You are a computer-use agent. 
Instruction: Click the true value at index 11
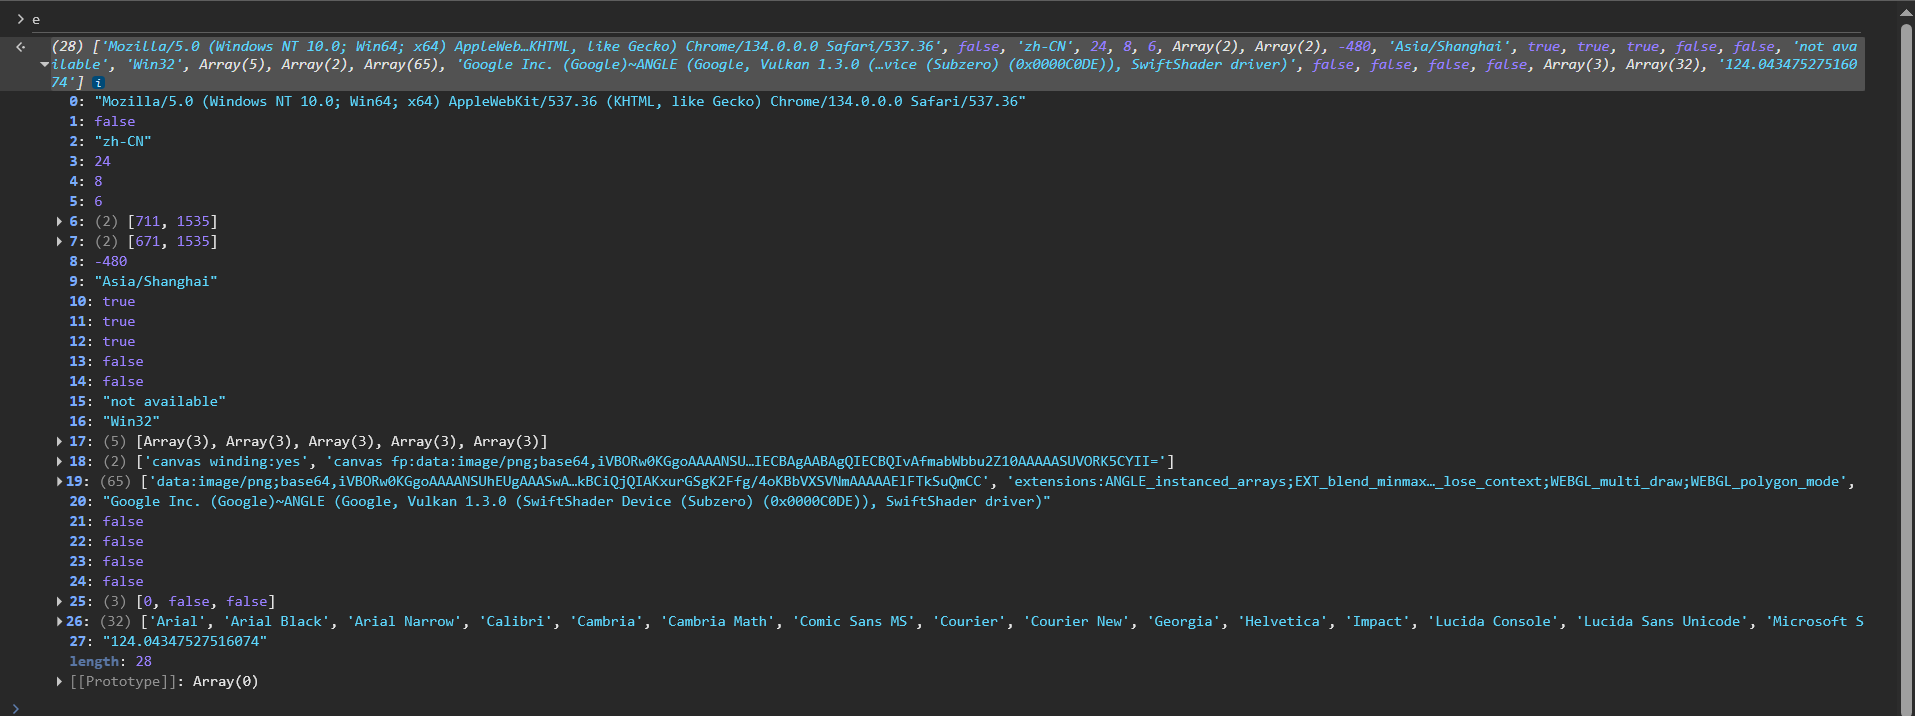[x=119, y=321]
